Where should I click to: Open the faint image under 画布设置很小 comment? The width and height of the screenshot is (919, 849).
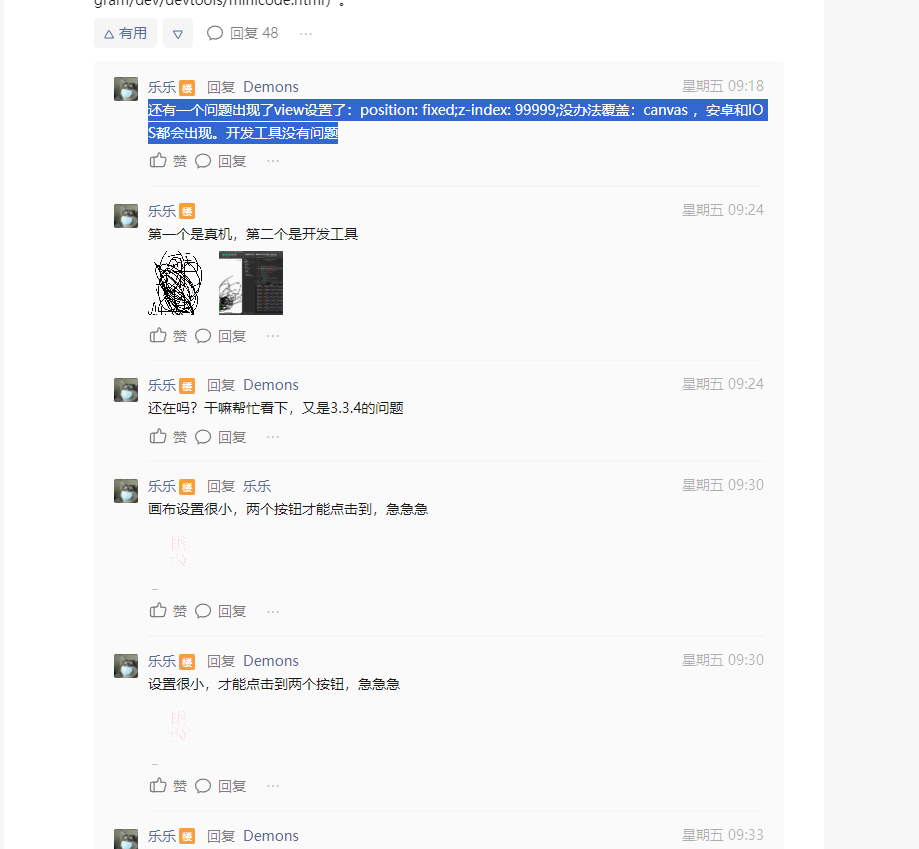point(178,551)
